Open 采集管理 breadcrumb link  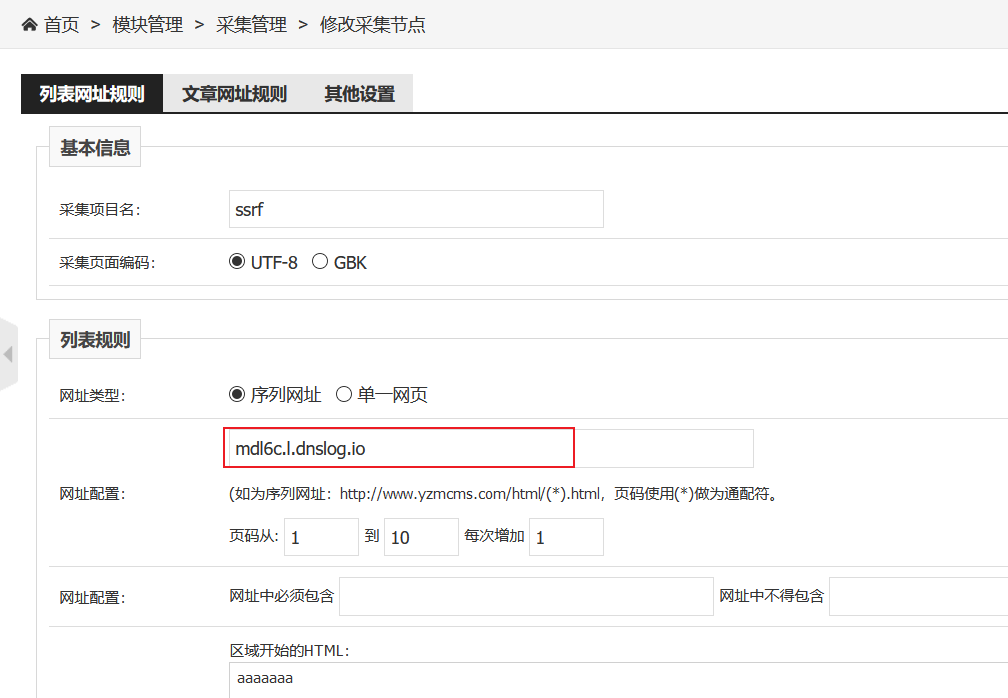click(x=251, y=25)
